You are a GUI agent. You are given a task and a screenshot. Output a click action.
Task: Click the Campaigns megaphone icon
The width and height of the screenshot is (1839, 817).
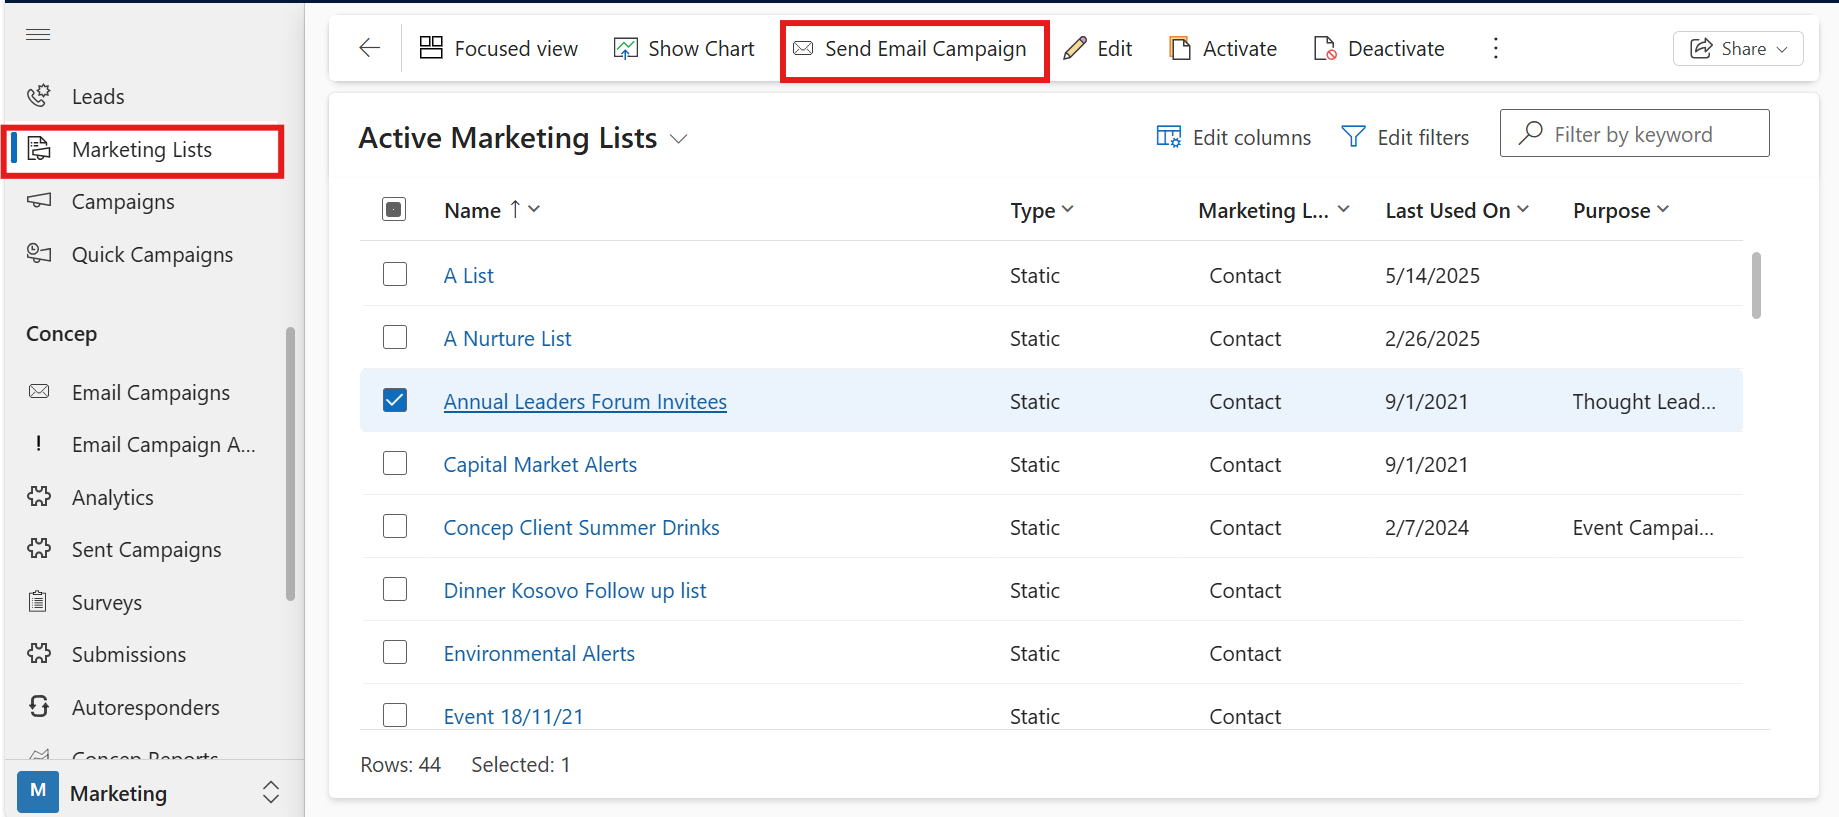pyautogui.click(x=39, y=201)
